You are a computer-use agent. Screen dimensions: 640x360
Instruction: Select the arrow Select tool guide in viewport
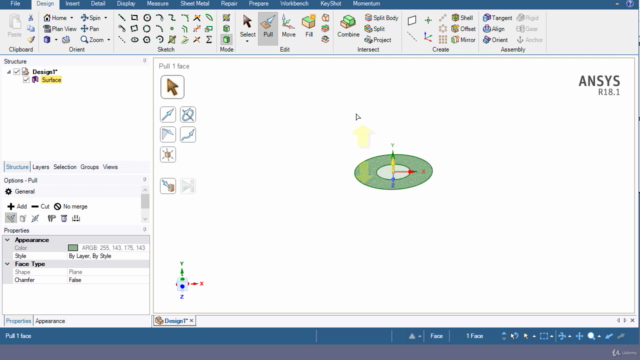tap(172, 87)
